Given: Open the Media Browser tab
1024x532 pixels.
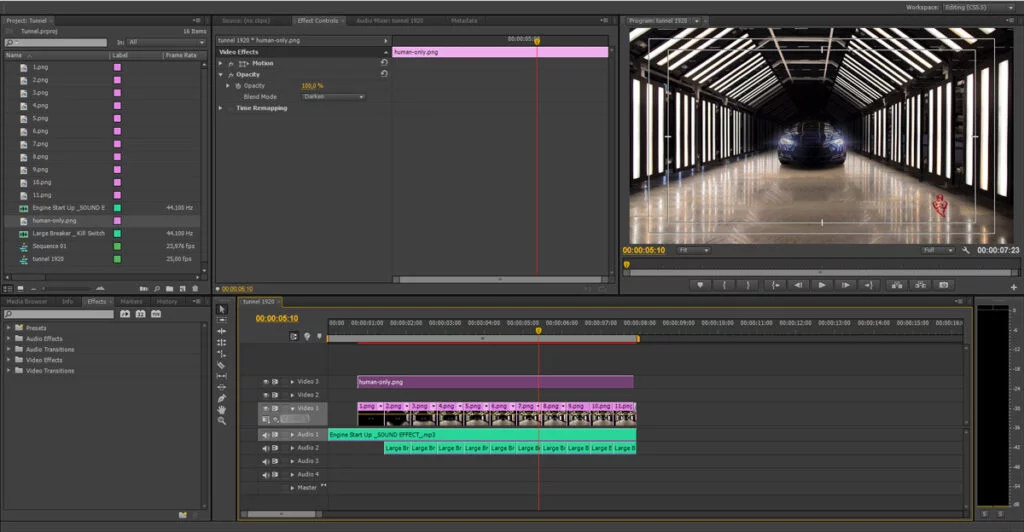Looking at the screenshot, I should point(27,301).
